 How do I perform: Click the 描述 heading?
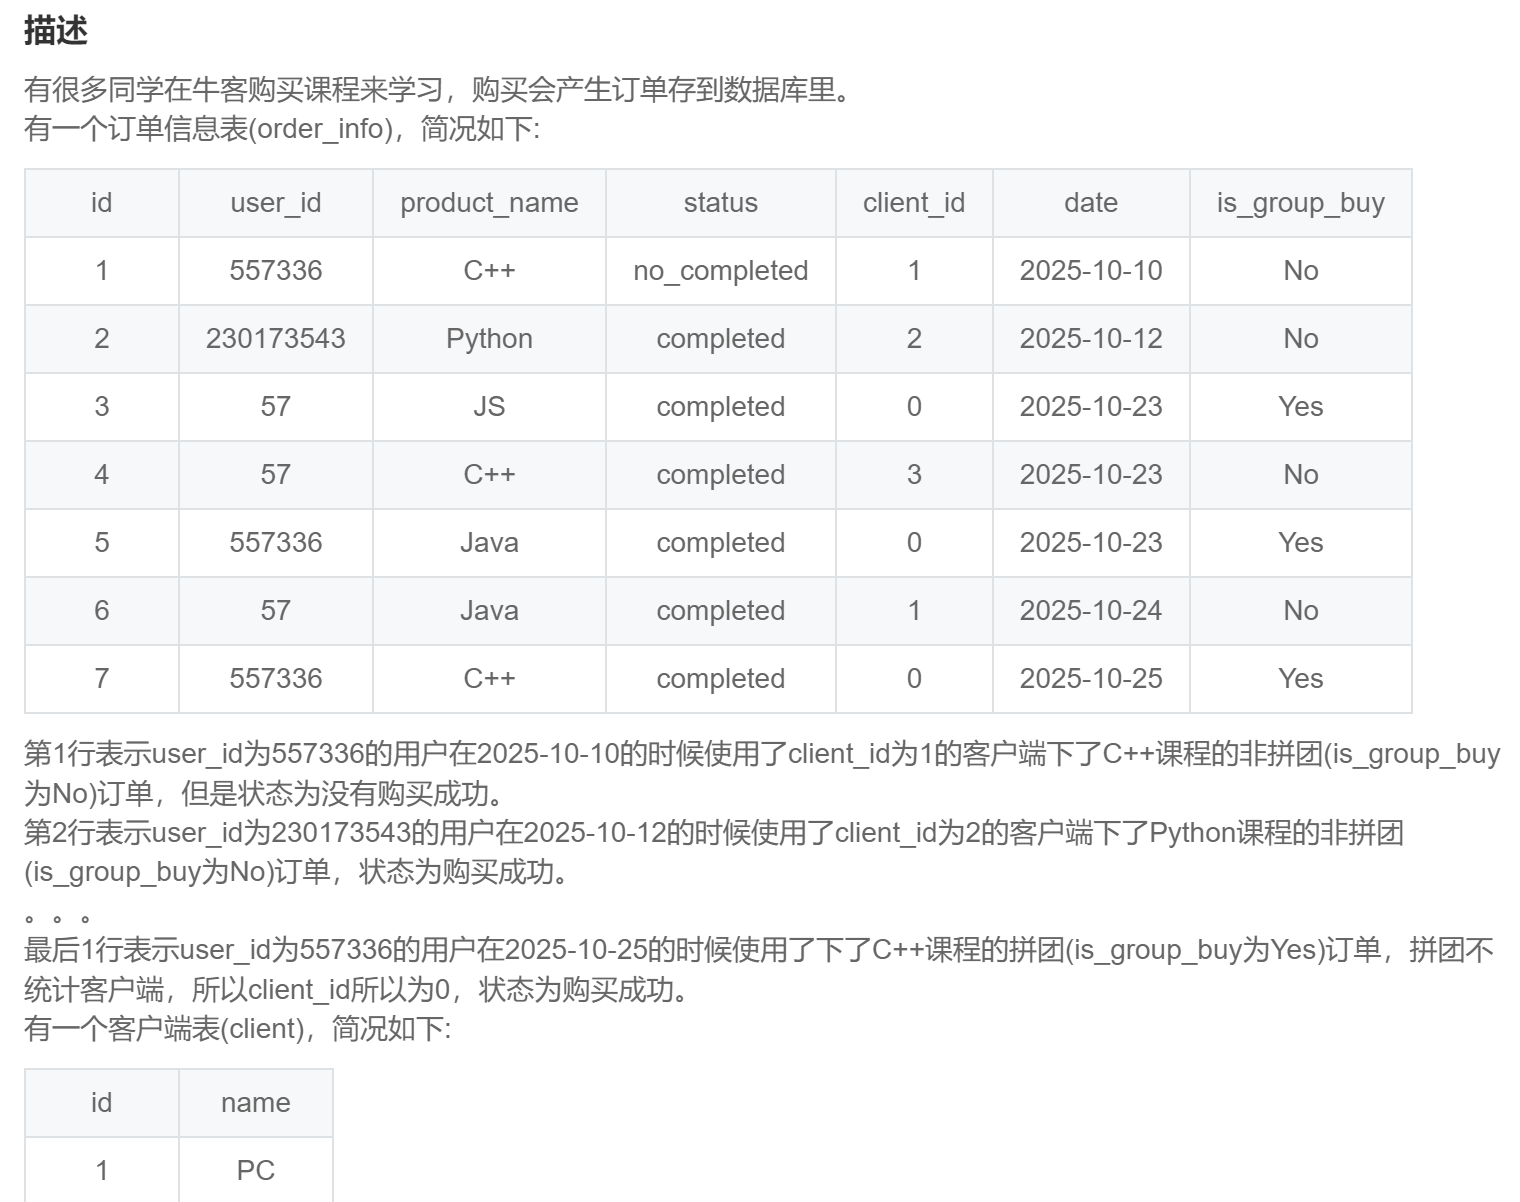(x=56, y=31)
